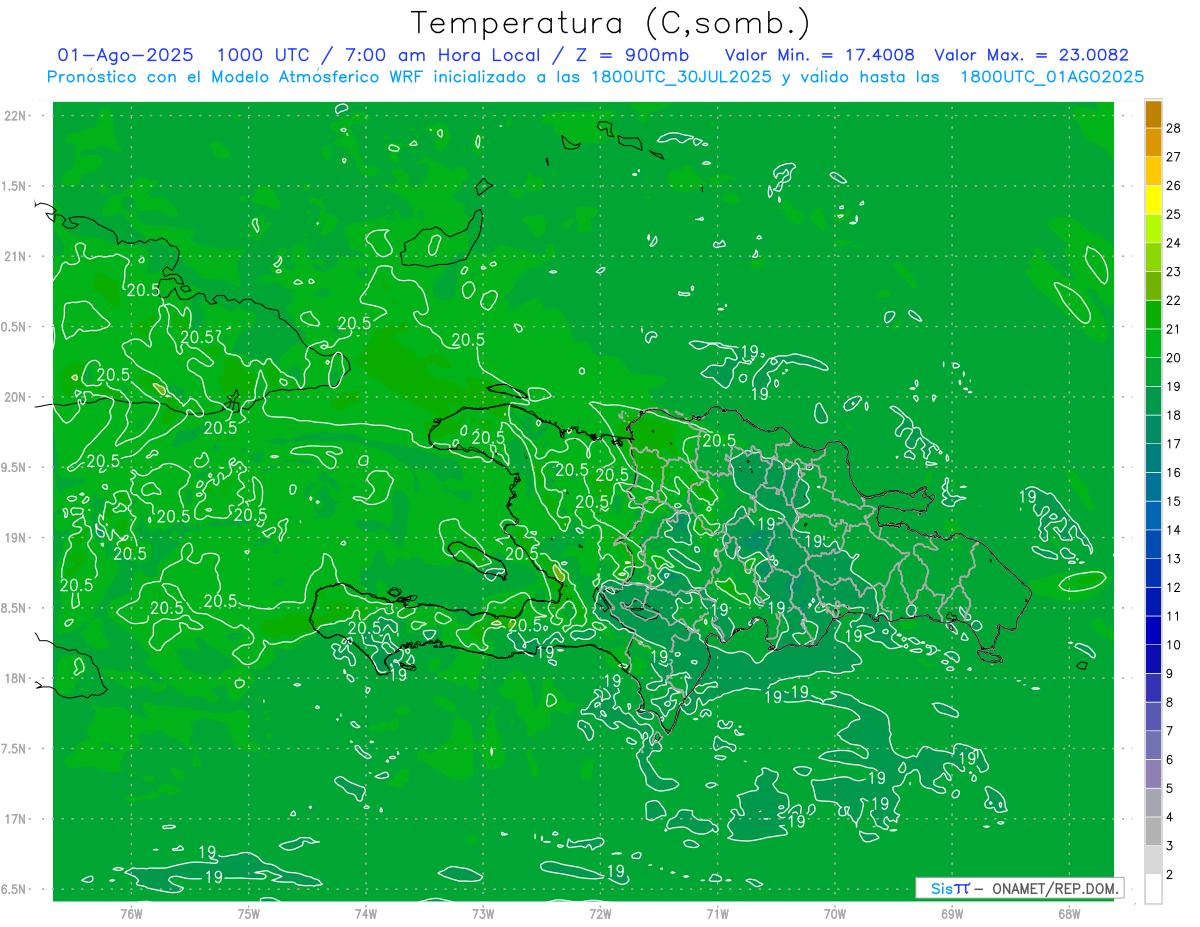The height and width of the screenshot is (927, 1200).
Task: Click the "71W" longitude axis label
Action: click(x=717, y=913)
